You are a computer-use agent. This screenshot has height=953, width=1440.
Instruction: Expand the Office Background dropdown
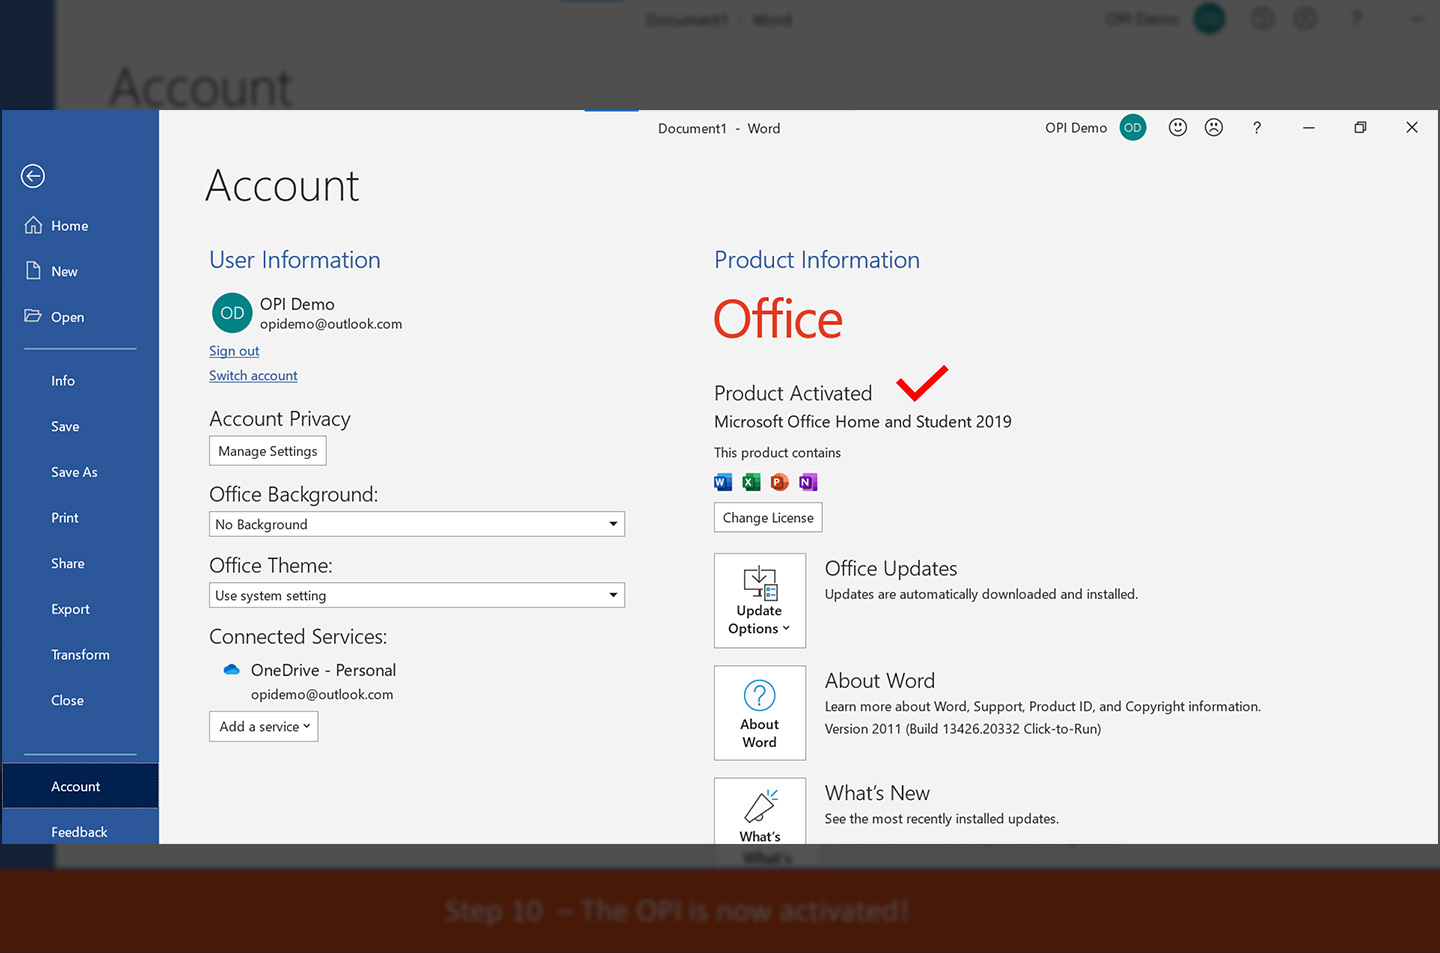click(x=417, y=524)
